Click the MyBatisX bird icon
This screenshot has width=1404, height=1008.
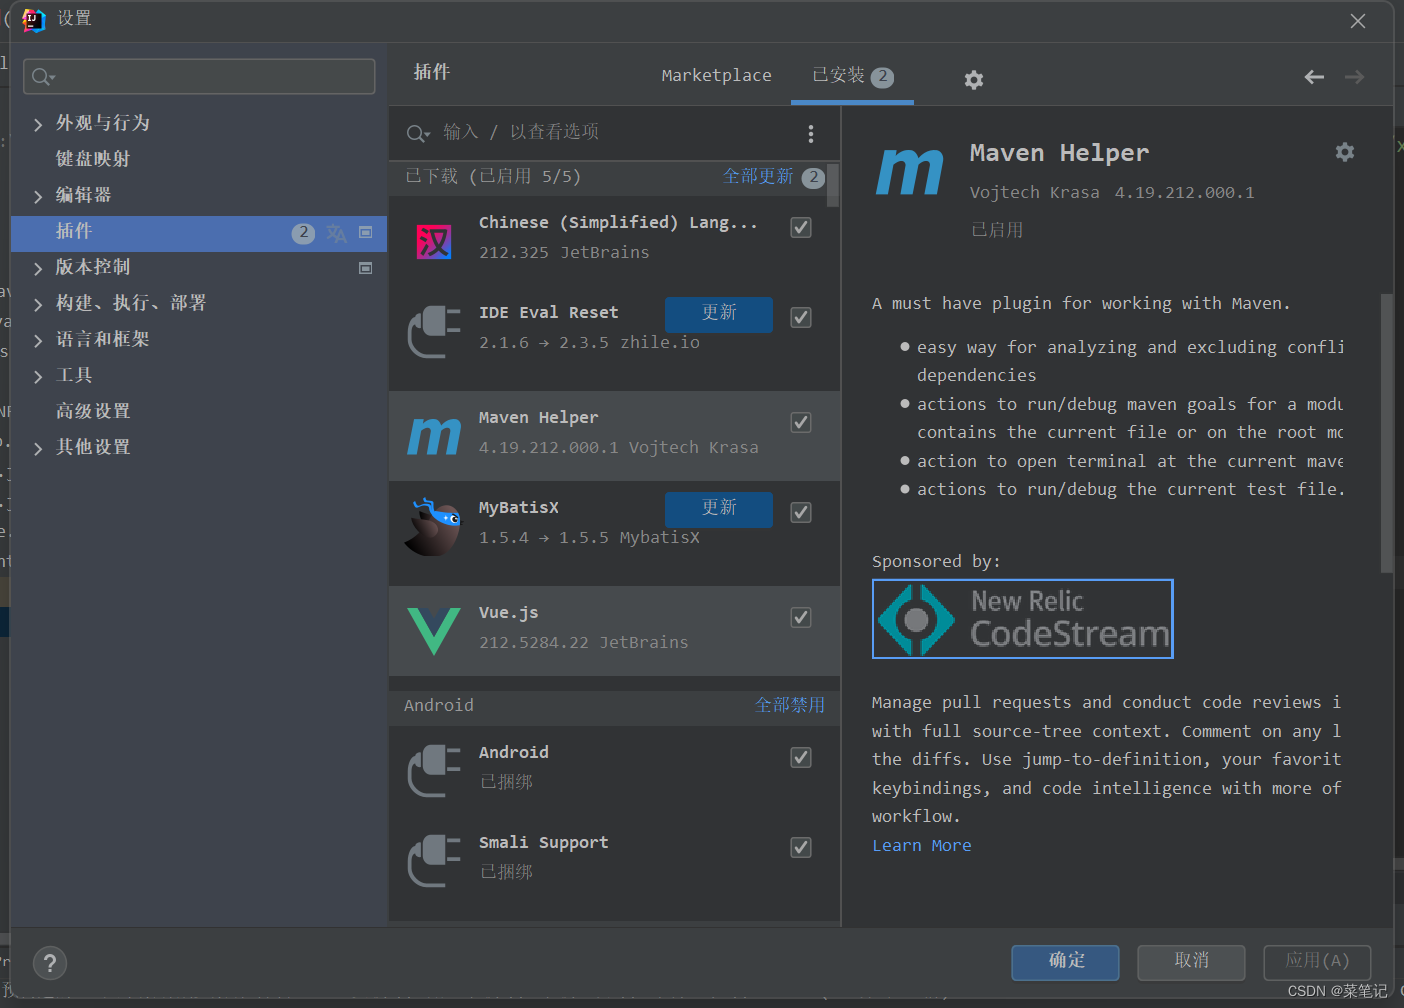click(434, 527)
